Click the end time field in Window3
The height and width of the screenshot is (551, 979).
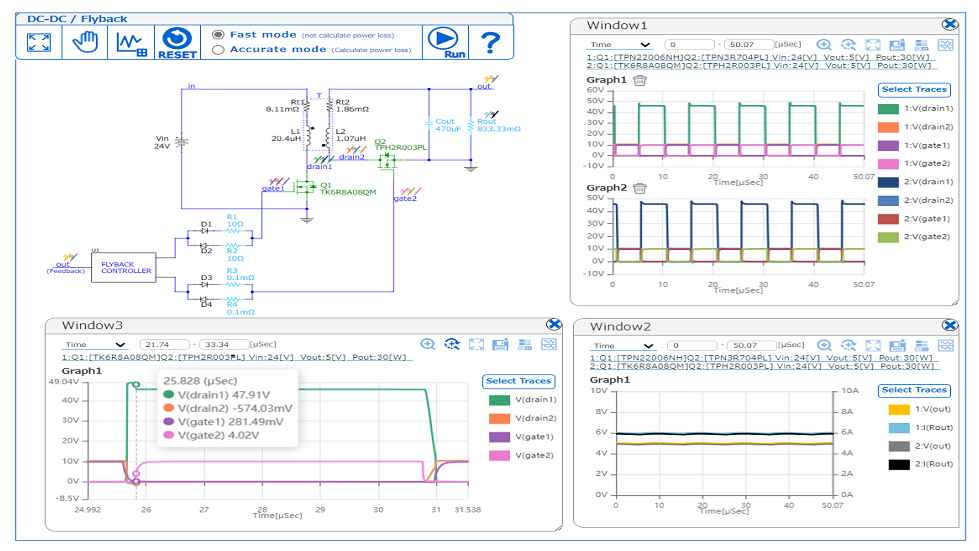pos(221,344)
